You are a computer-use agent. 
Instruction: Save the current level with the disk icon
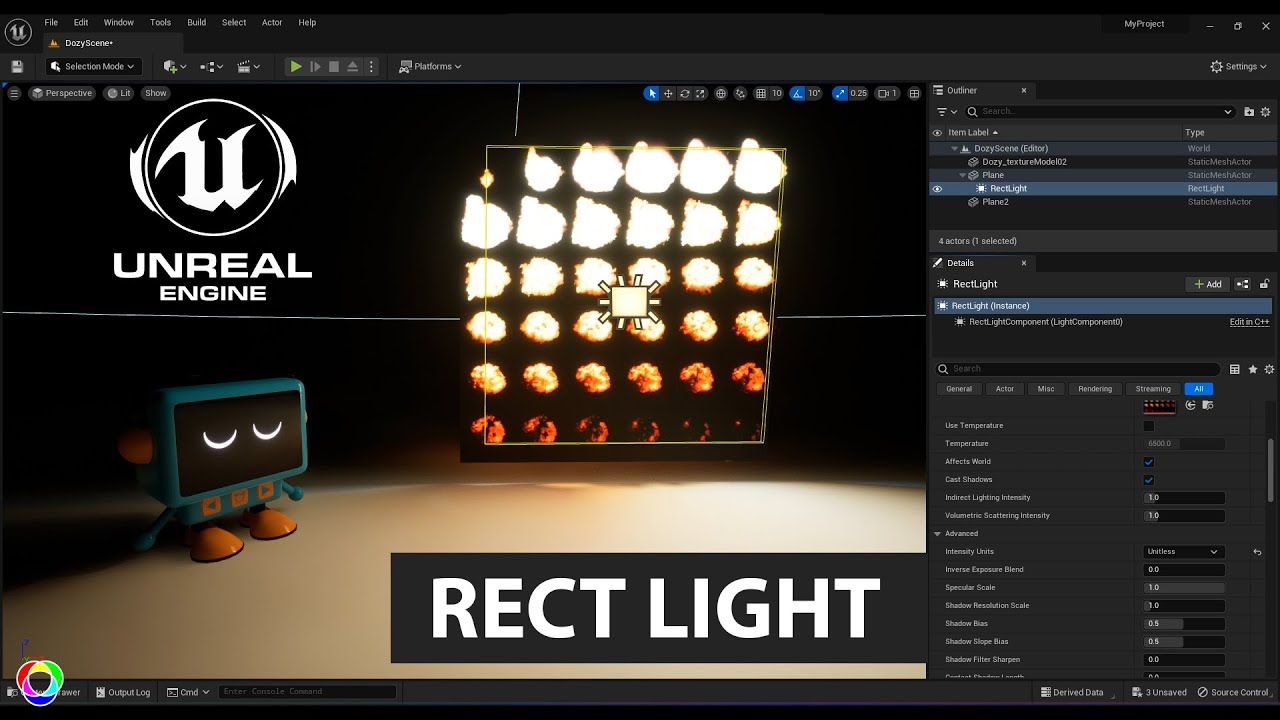17,66
